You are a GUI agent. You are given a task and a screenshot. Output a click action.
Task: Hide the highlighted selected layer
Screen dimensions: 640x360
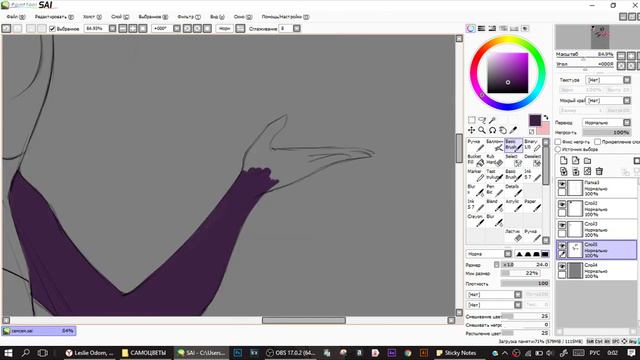click(562, 246)
